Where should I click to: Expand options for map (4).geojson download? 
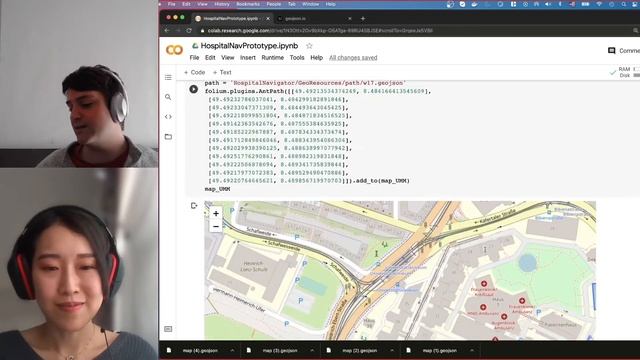click(232, 350)
